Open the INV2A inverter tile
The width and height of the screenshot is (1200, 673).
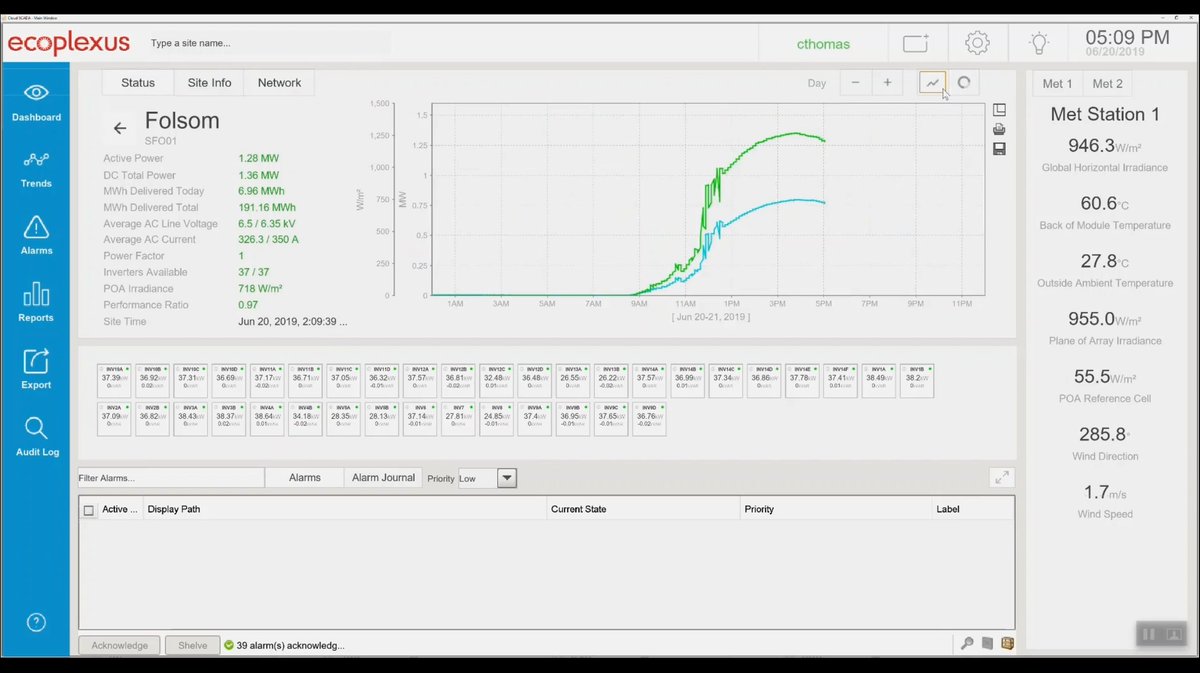114,419
